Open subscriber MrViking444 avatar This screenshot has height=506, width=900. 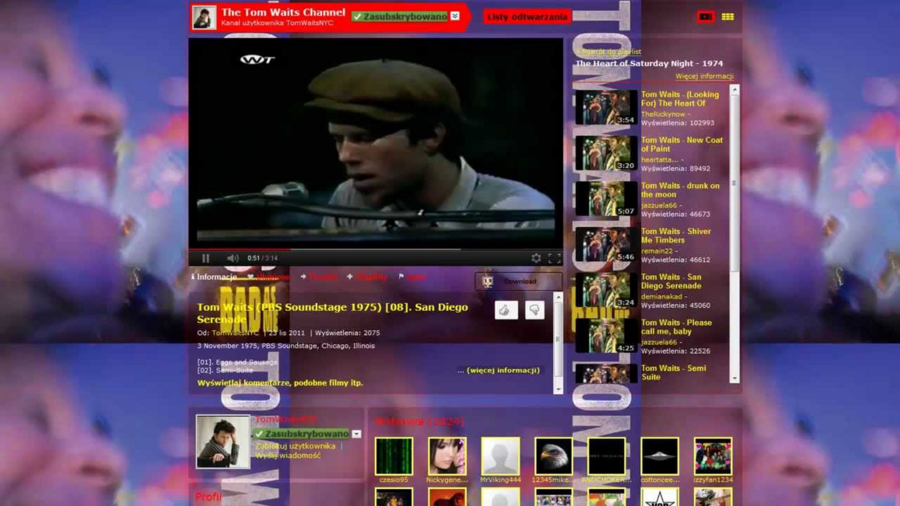[500, 456]
